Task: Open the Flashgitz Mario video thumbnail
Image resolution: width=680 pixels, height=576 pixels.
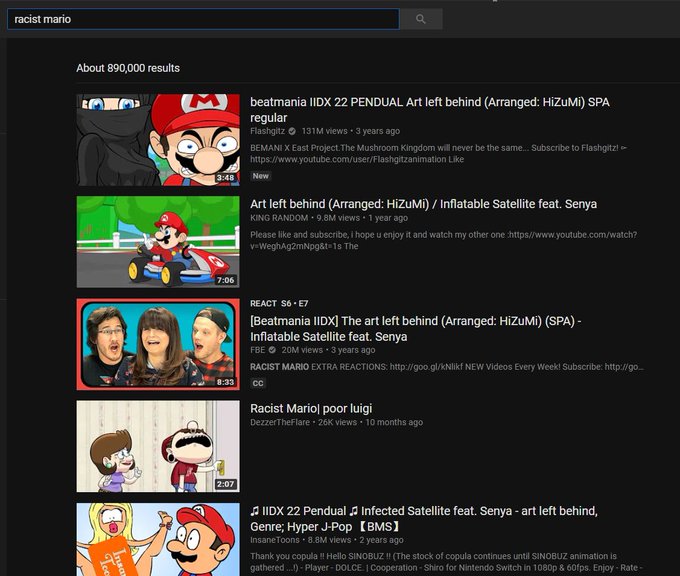Action: (158, 140)
